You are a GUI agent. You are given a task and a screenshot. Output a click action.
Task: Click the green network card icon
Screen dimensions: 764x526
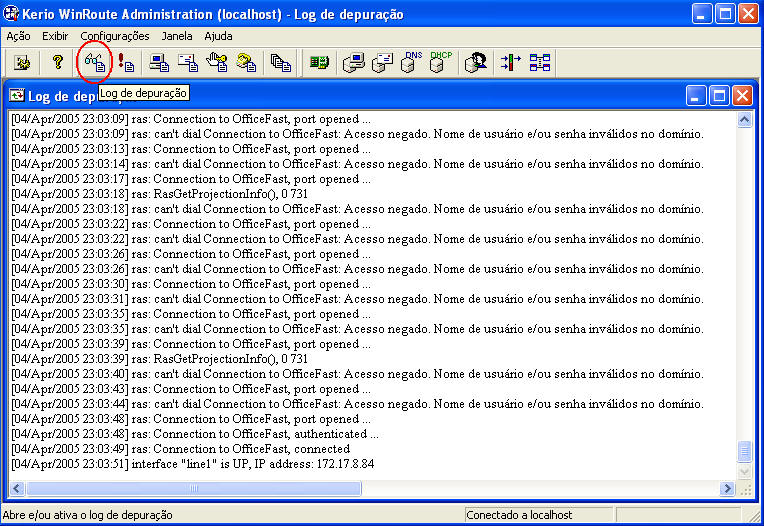(319, 62)
